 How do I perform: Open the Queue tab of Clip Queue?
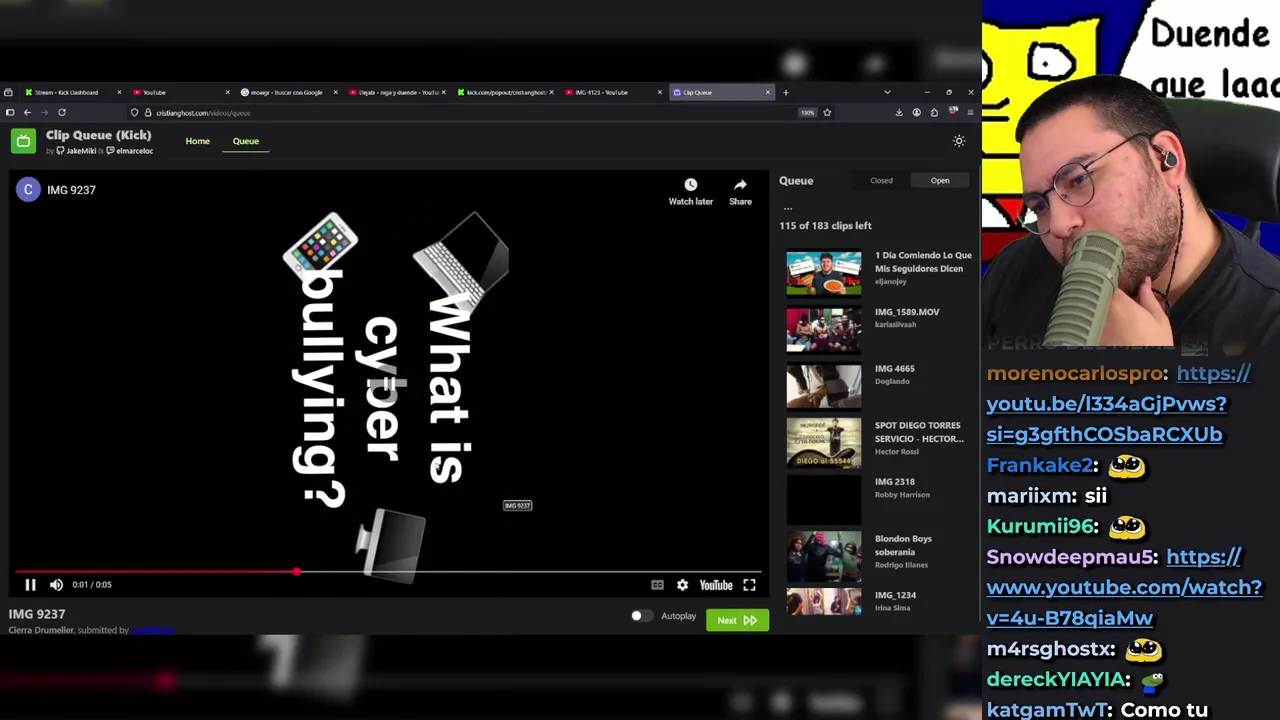click(245, 141)
